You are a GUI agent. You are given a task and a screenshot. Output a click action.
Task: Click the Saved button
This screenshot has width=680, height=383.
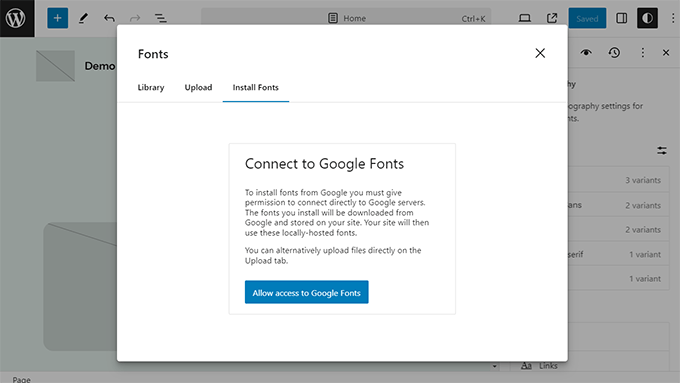click(x=587, y=18)
